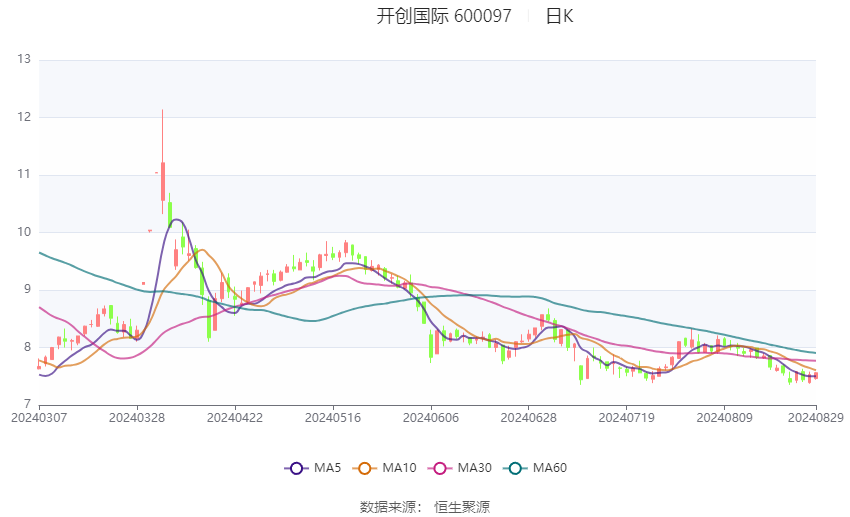The height and width of the screenshot is (517, 850).
Task: Toggle the MA30 legend series
Action: [460, 468]
